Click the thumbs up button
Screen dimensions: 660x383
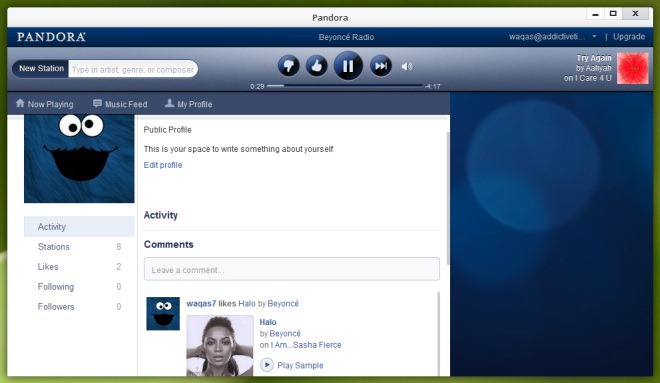click(317, 66)
